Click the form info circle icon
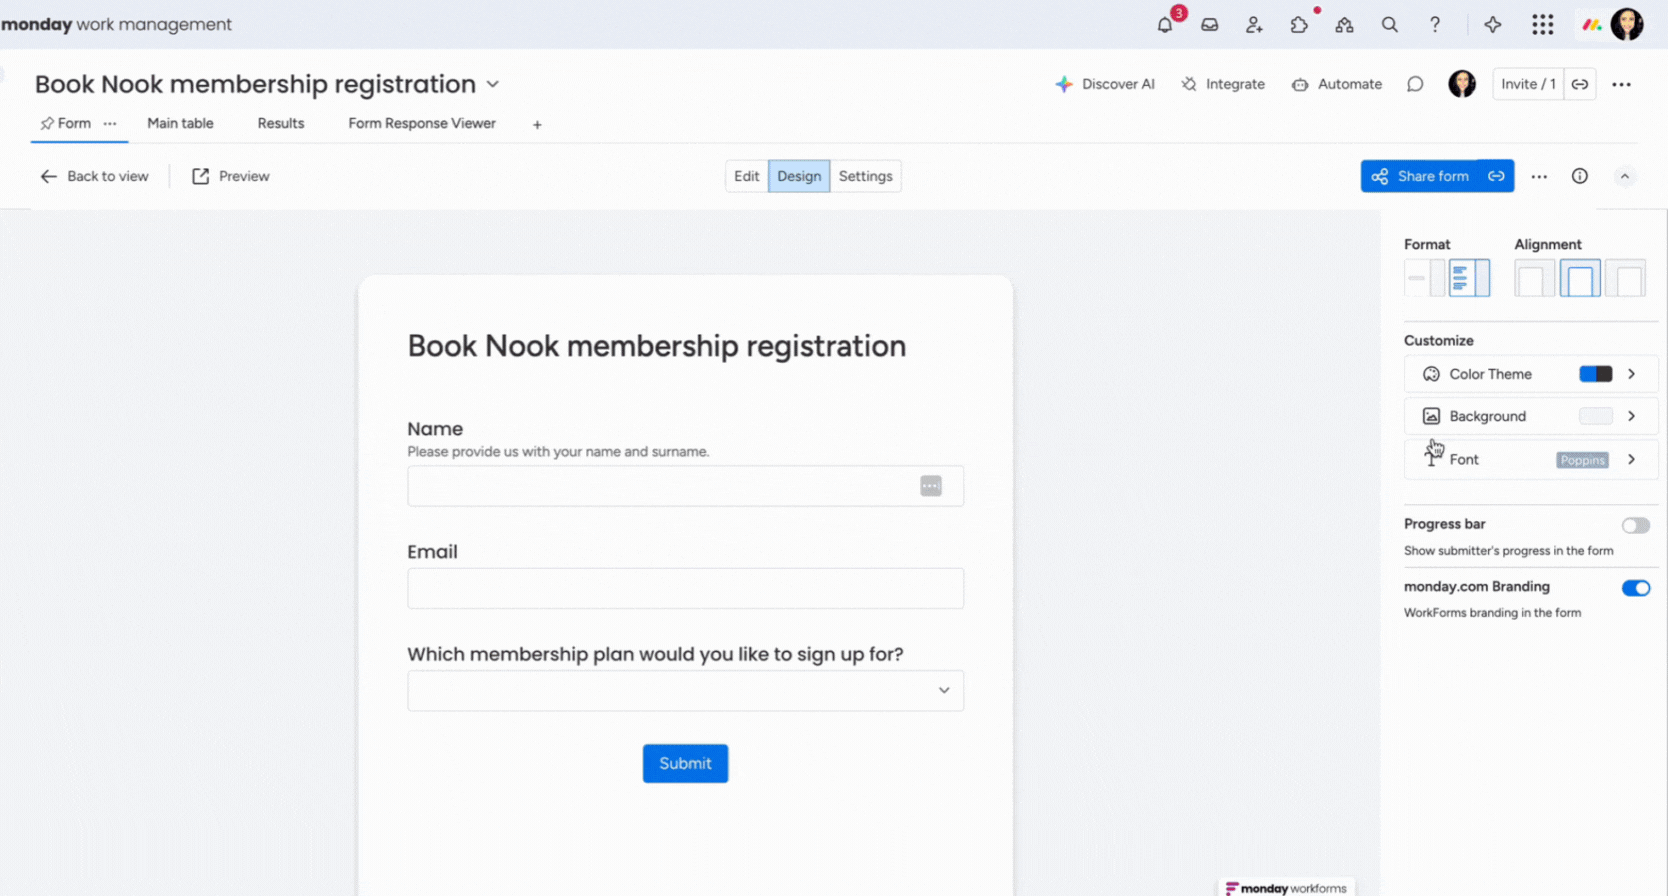The height and width of the screenshot is (896, 1668). (x=1580, y=176)
